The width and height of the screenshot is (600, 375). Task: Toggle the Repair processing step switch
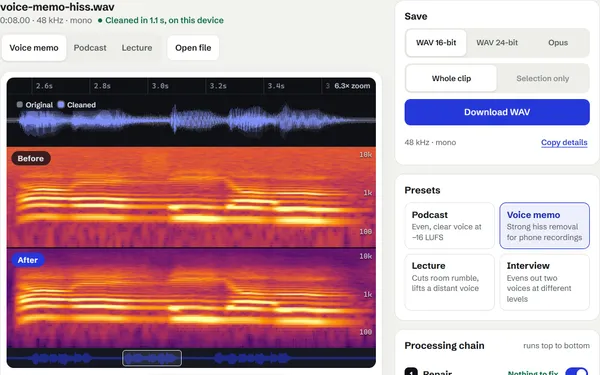(577, 372)
